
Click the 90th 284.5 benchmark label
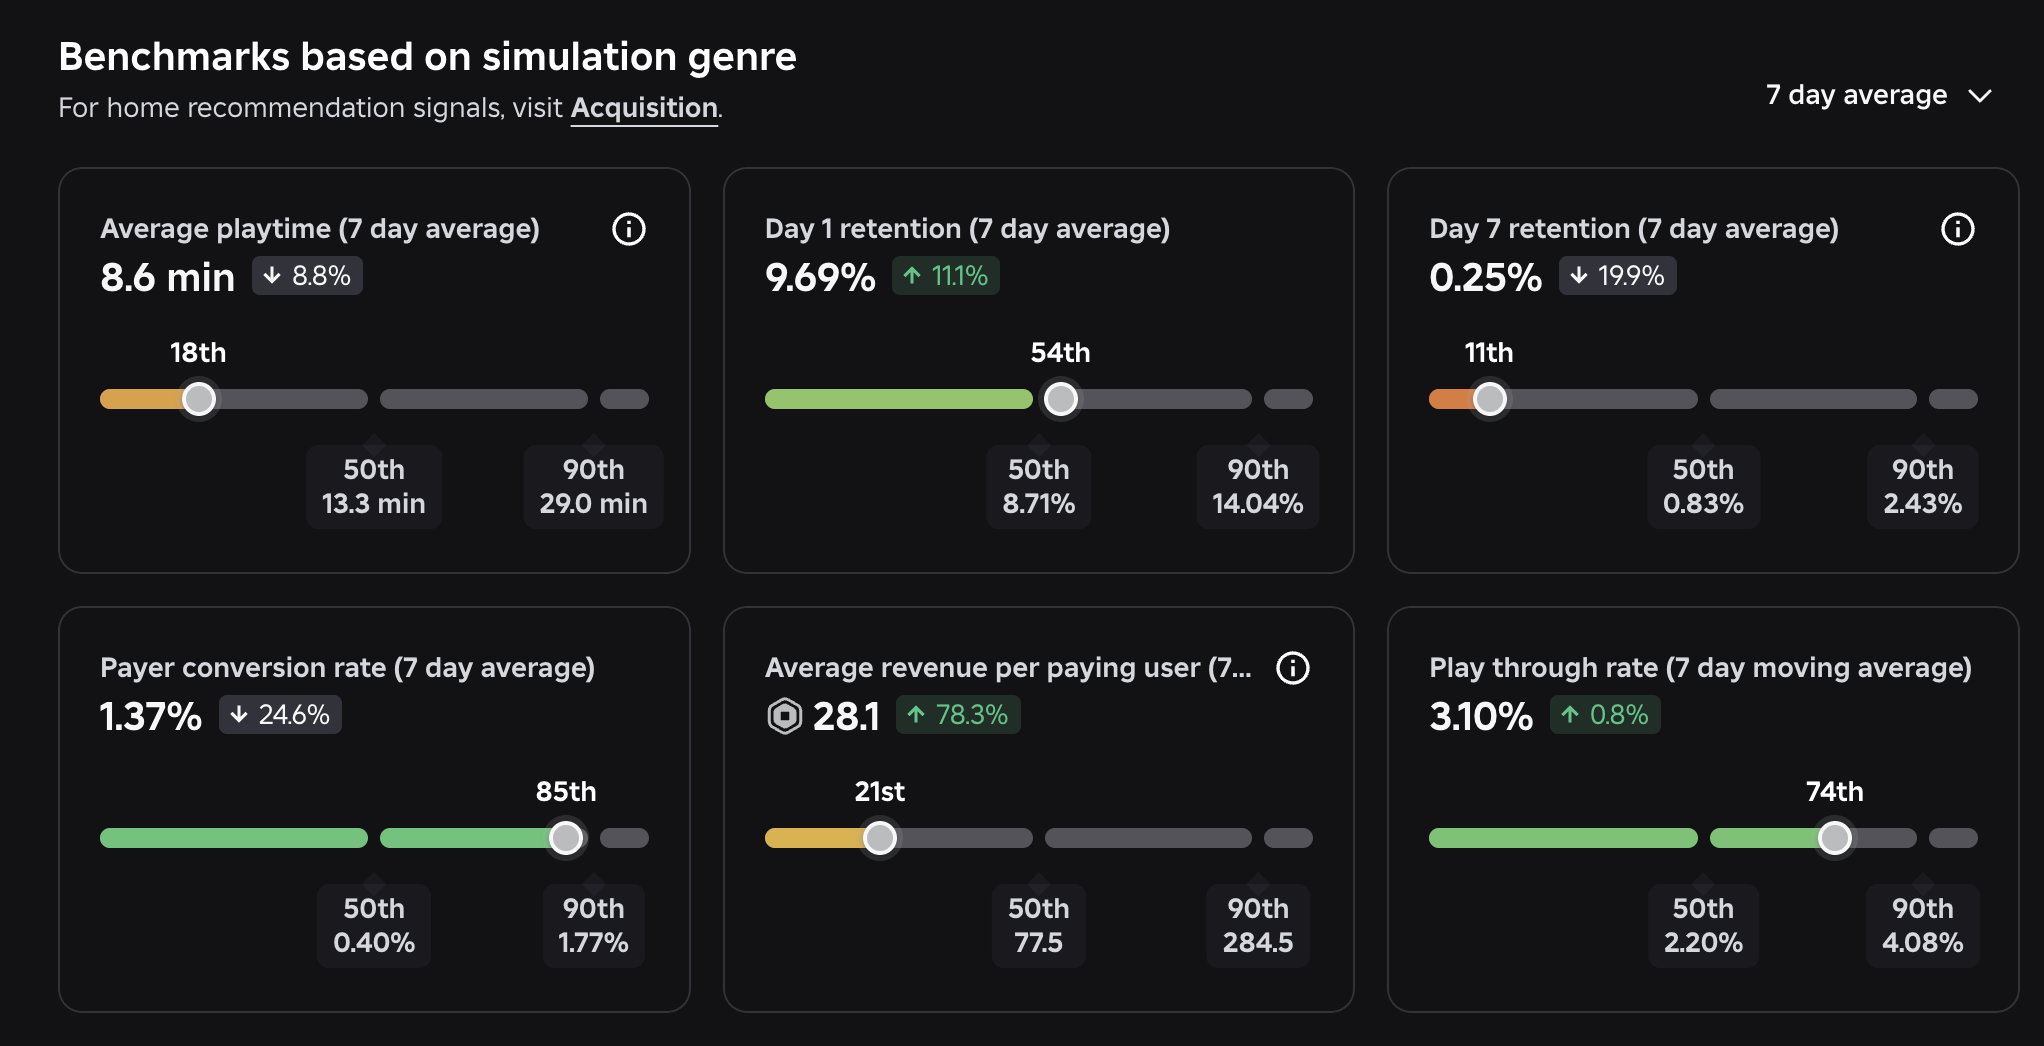coord(1258,926)
